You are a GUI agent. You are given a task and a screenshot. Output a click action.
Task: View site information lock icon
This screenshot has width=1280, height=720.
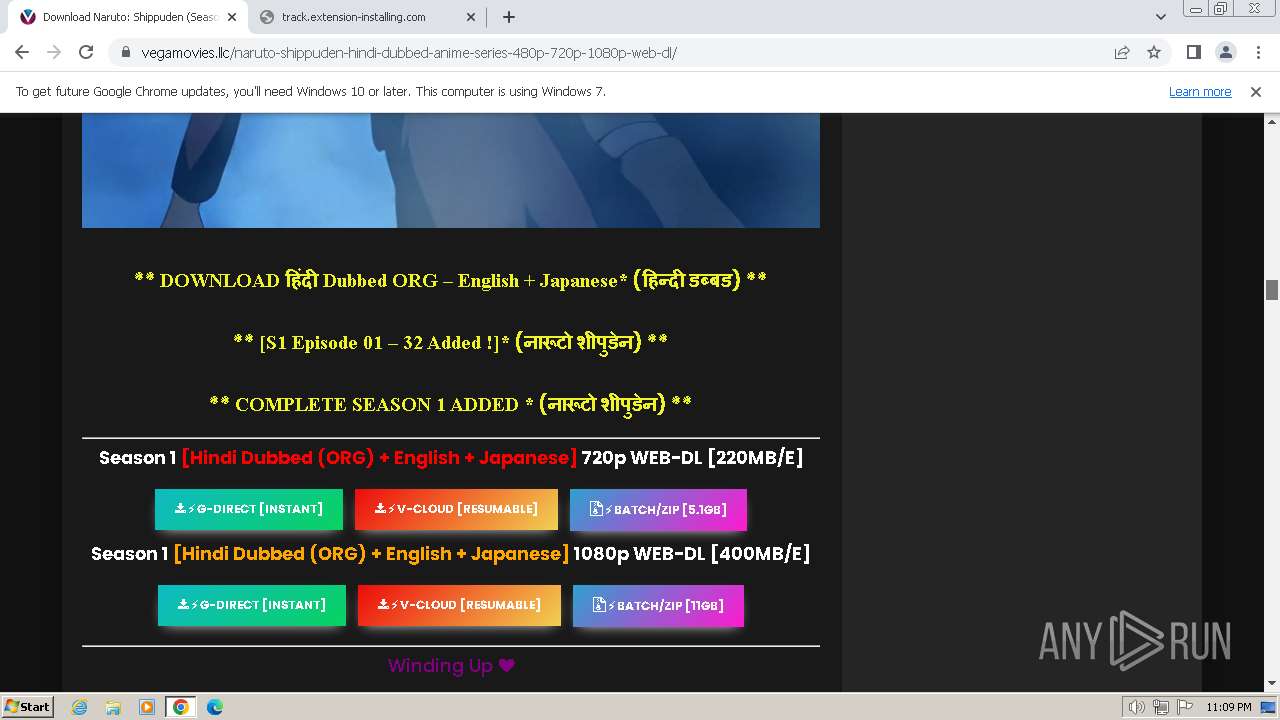[126, 52]
